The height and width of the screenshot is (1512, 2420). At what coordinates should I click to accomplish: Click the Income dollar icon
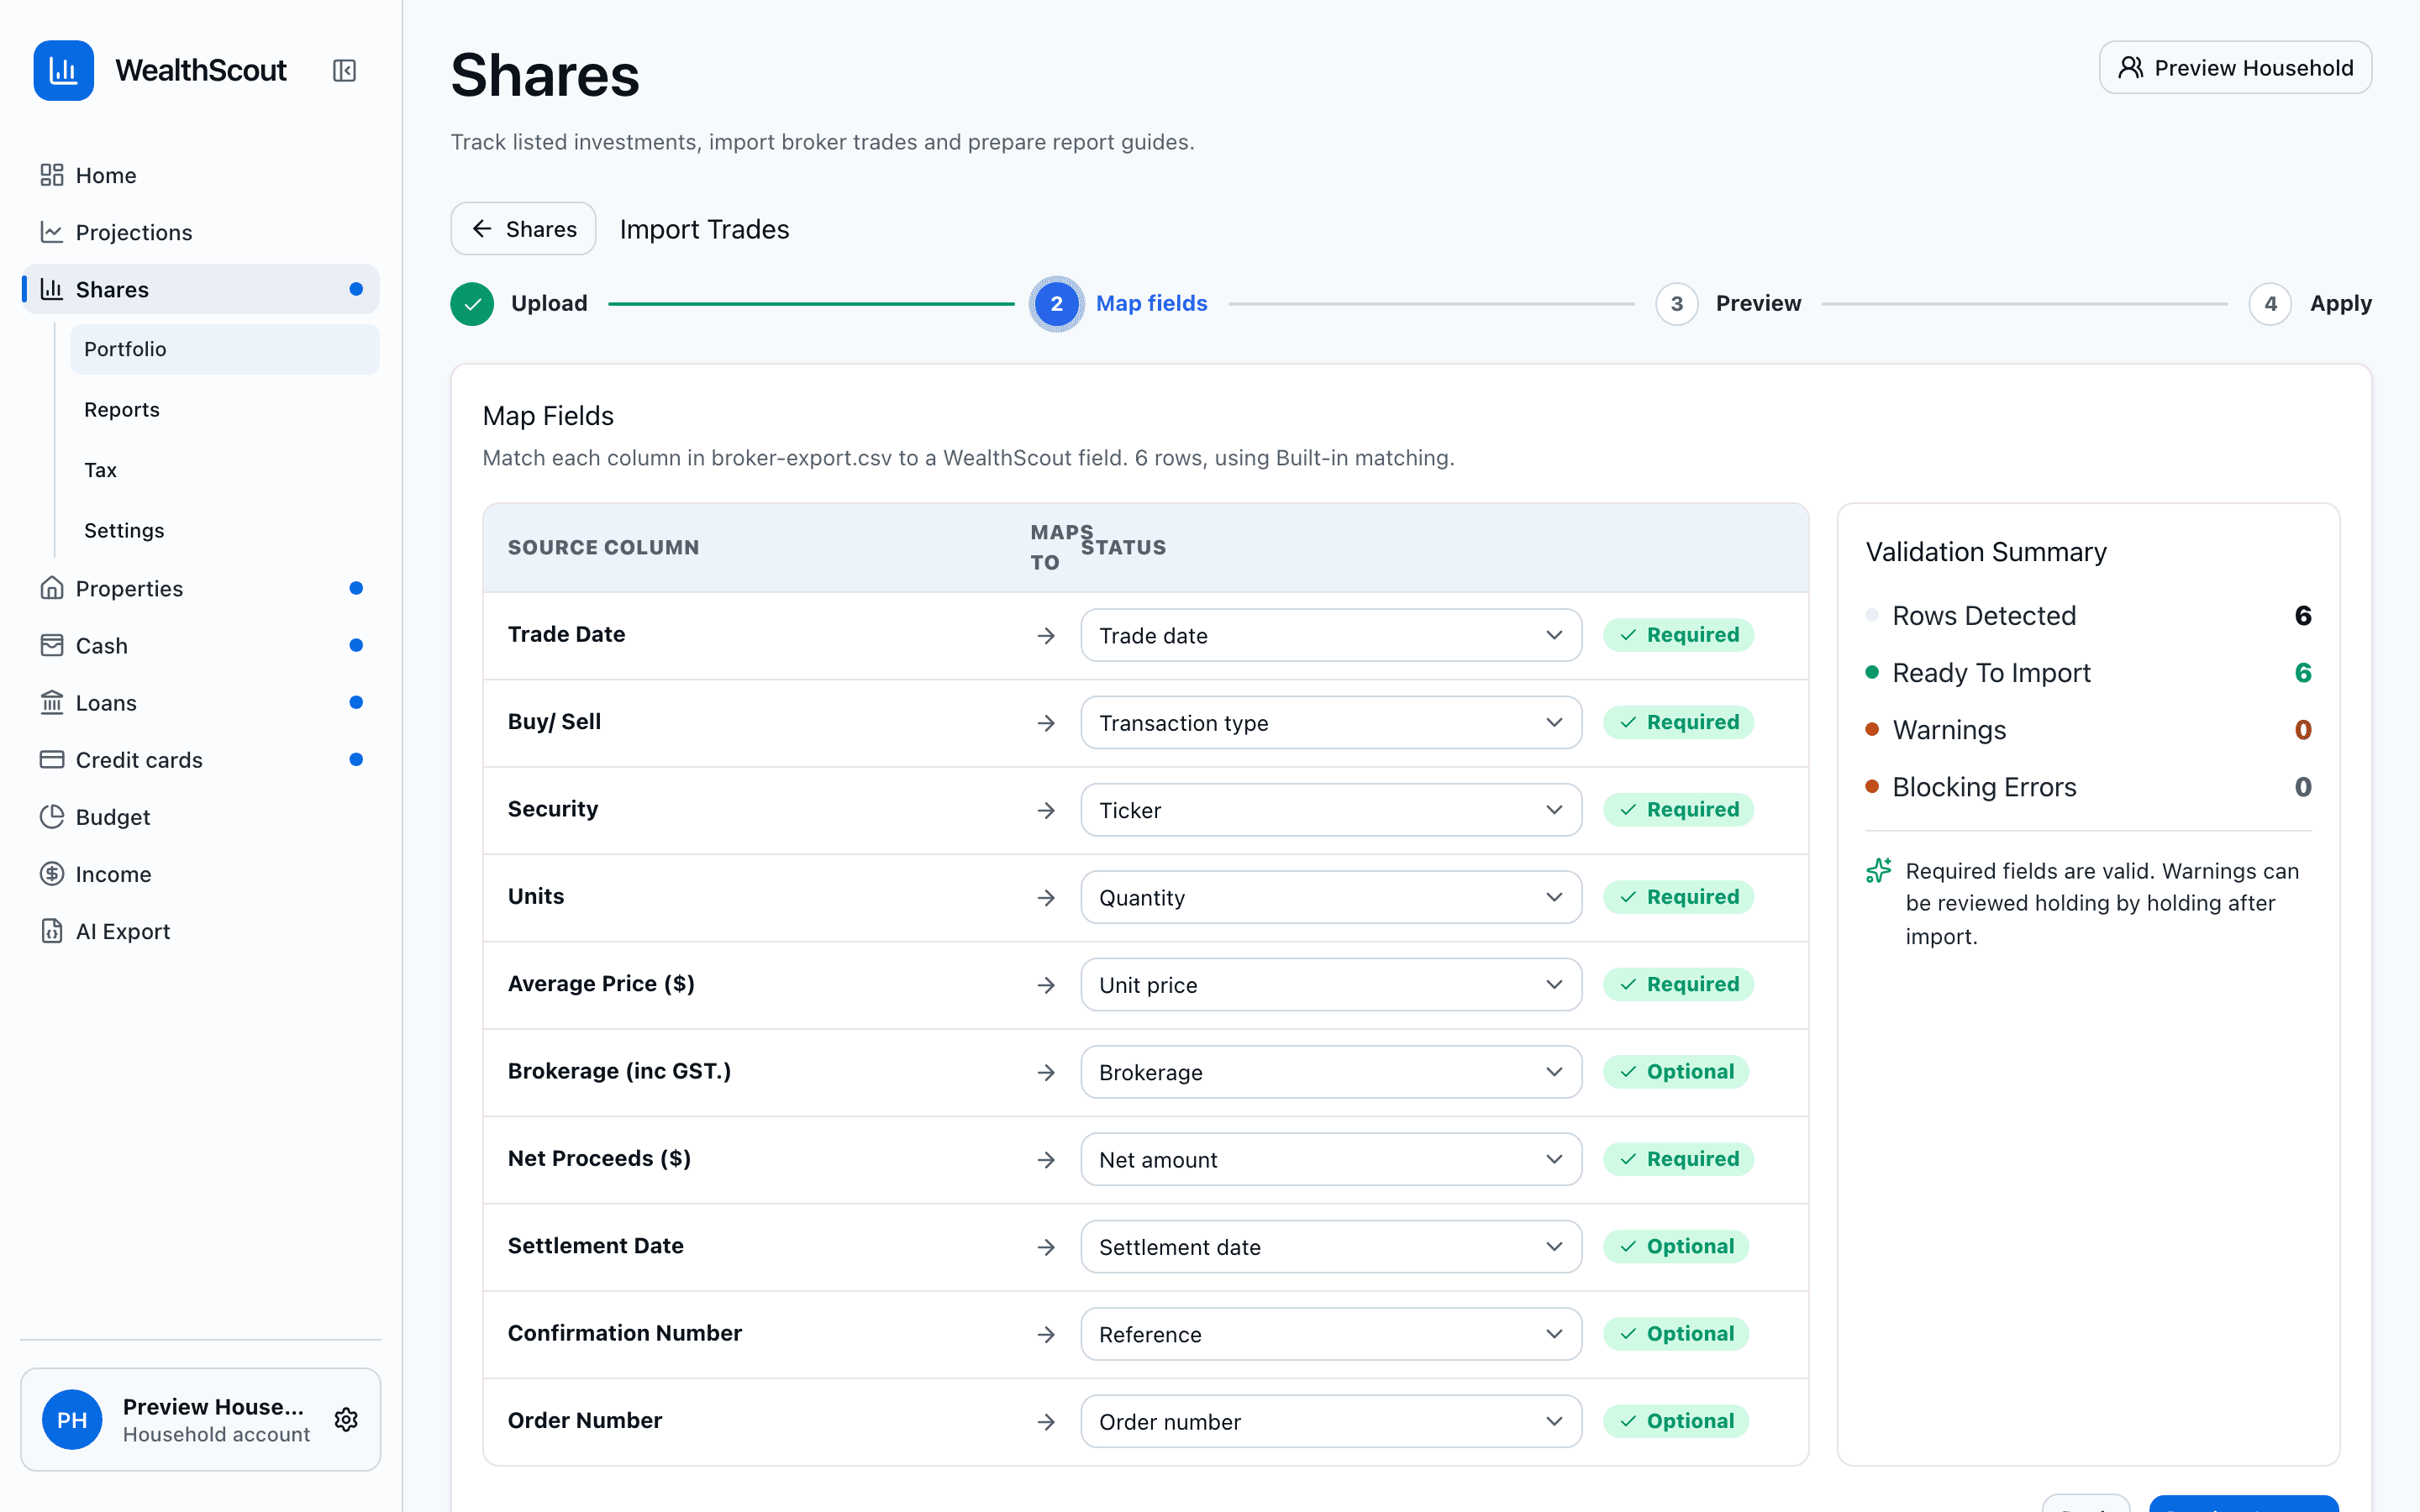coord(52,873)
